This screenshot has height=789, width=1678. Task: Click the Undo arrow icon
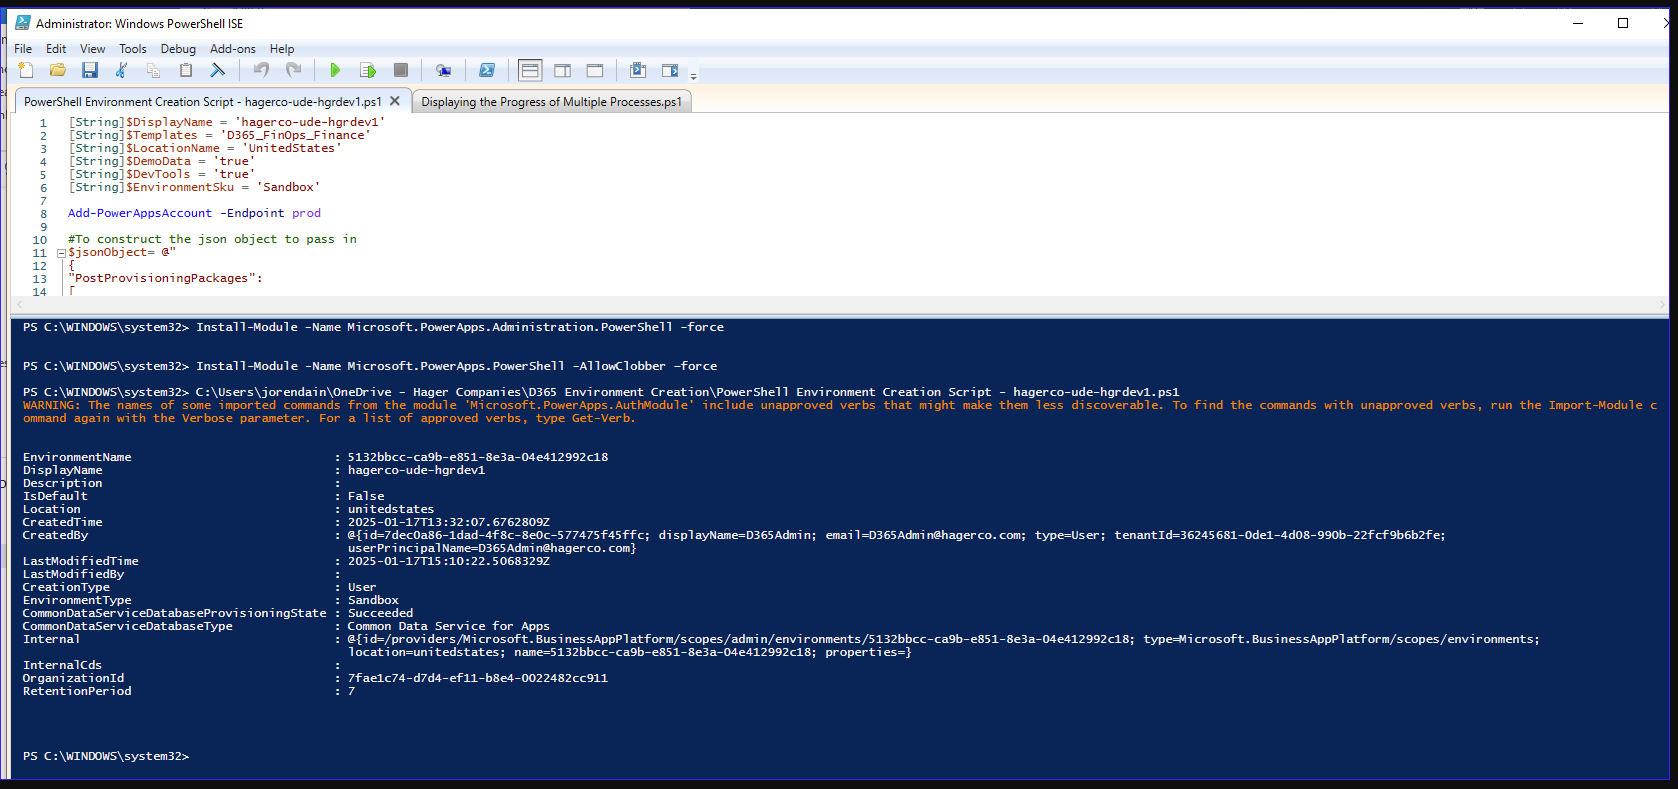click(x=261, y=70)
